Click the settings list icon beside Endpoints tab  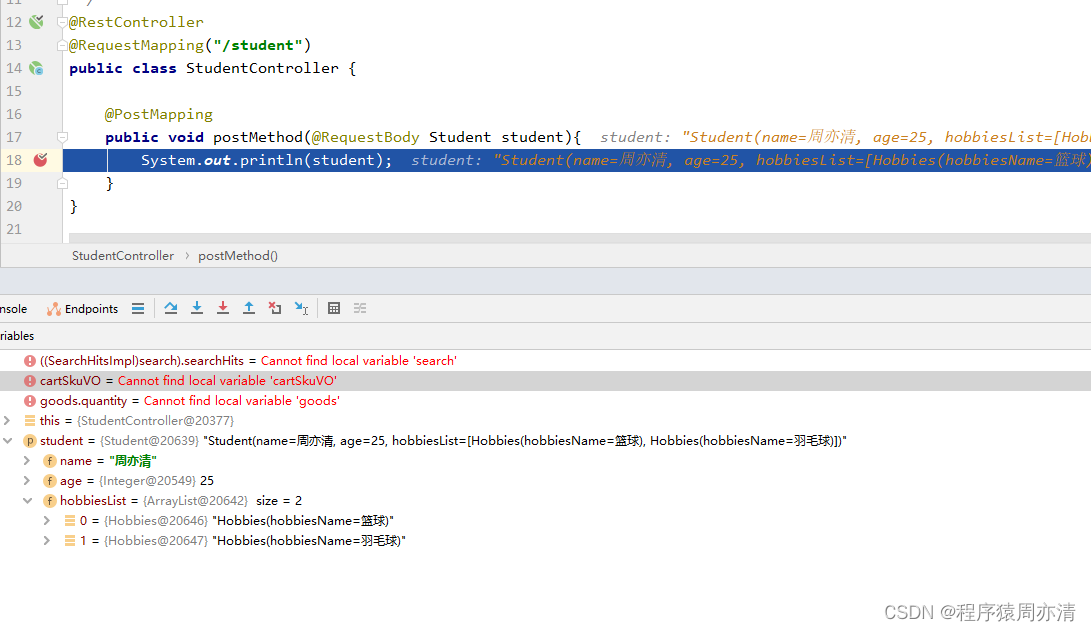coord(138,308)
